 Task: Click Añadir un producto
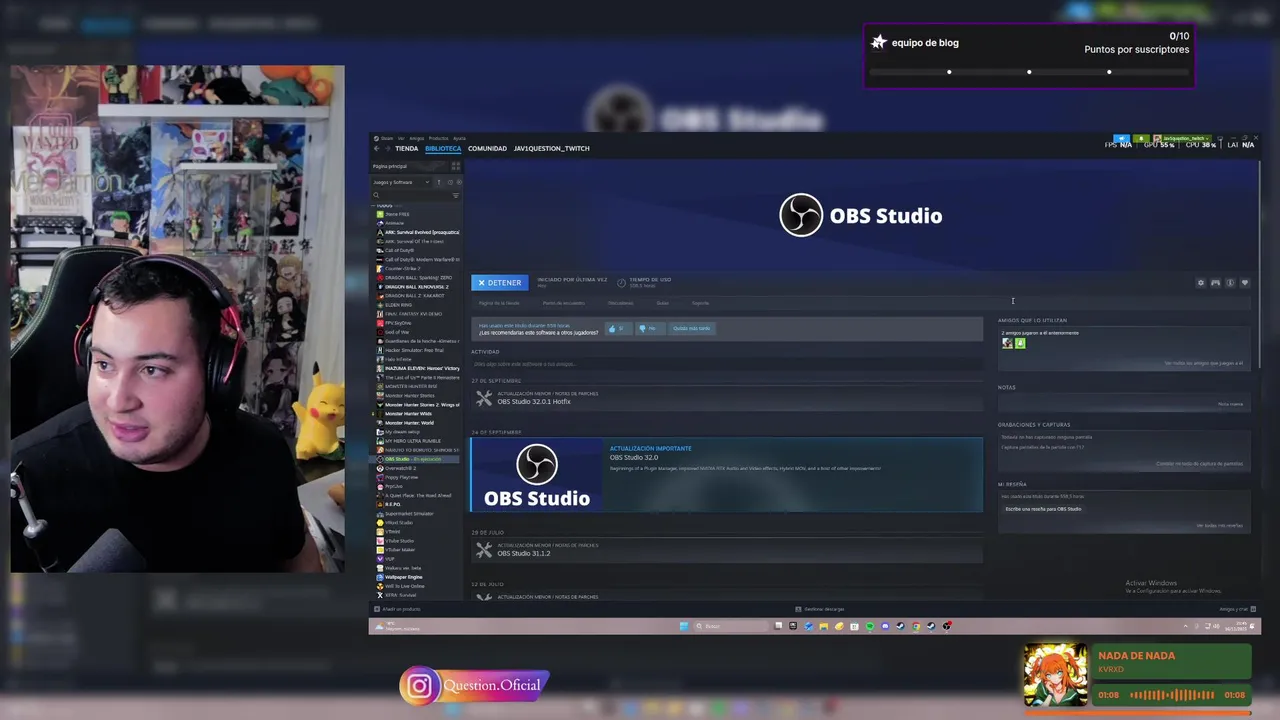(x=398, y=609)
